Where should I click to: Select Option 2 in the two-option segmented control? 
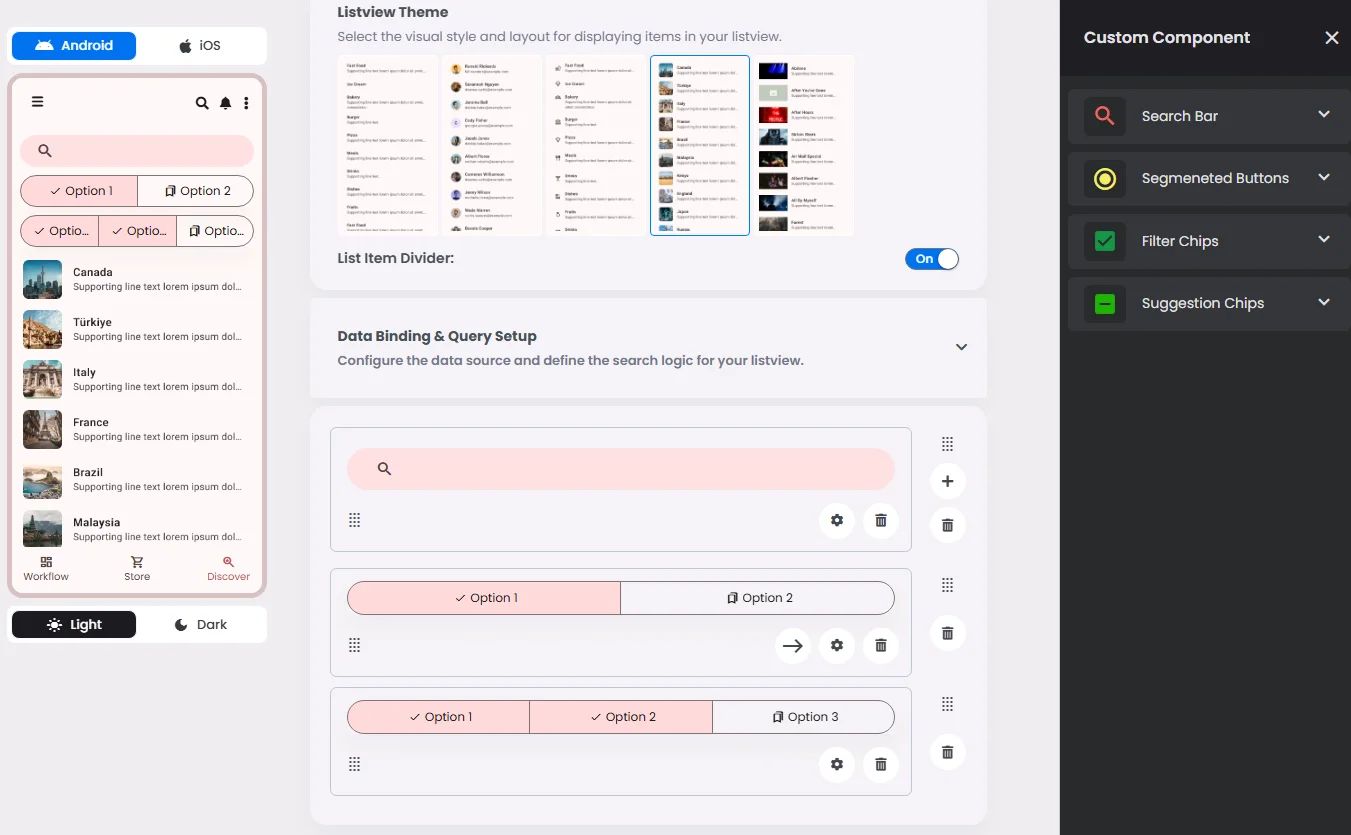pyautogui.click(x=758, y=598)
